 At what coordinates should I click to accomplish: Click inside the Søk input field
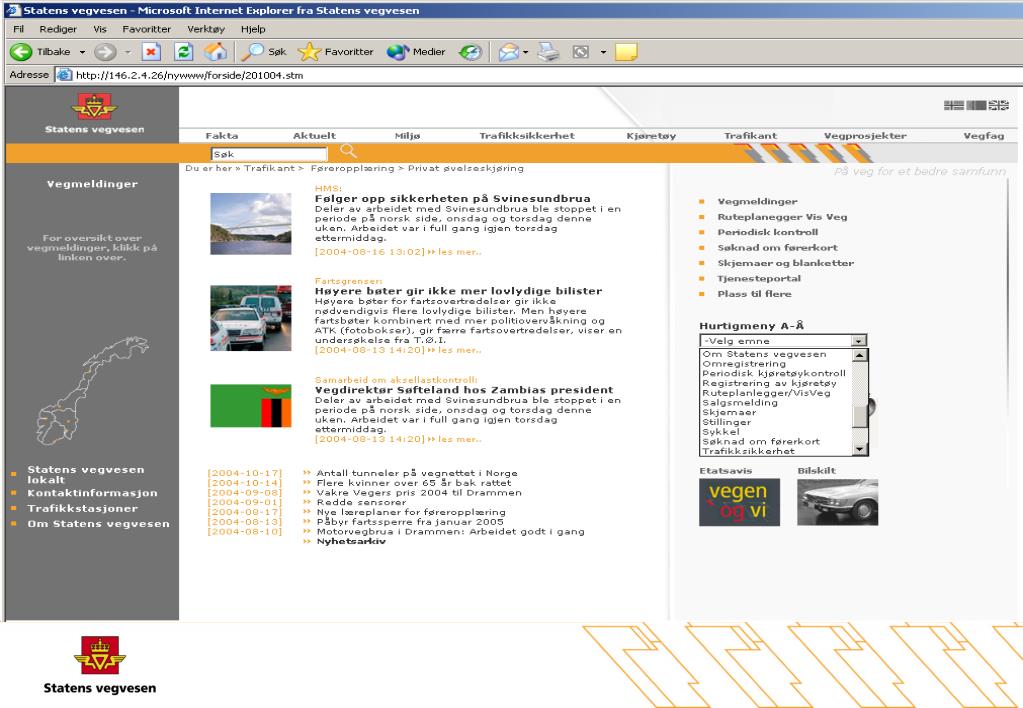[x=269, y=154]
